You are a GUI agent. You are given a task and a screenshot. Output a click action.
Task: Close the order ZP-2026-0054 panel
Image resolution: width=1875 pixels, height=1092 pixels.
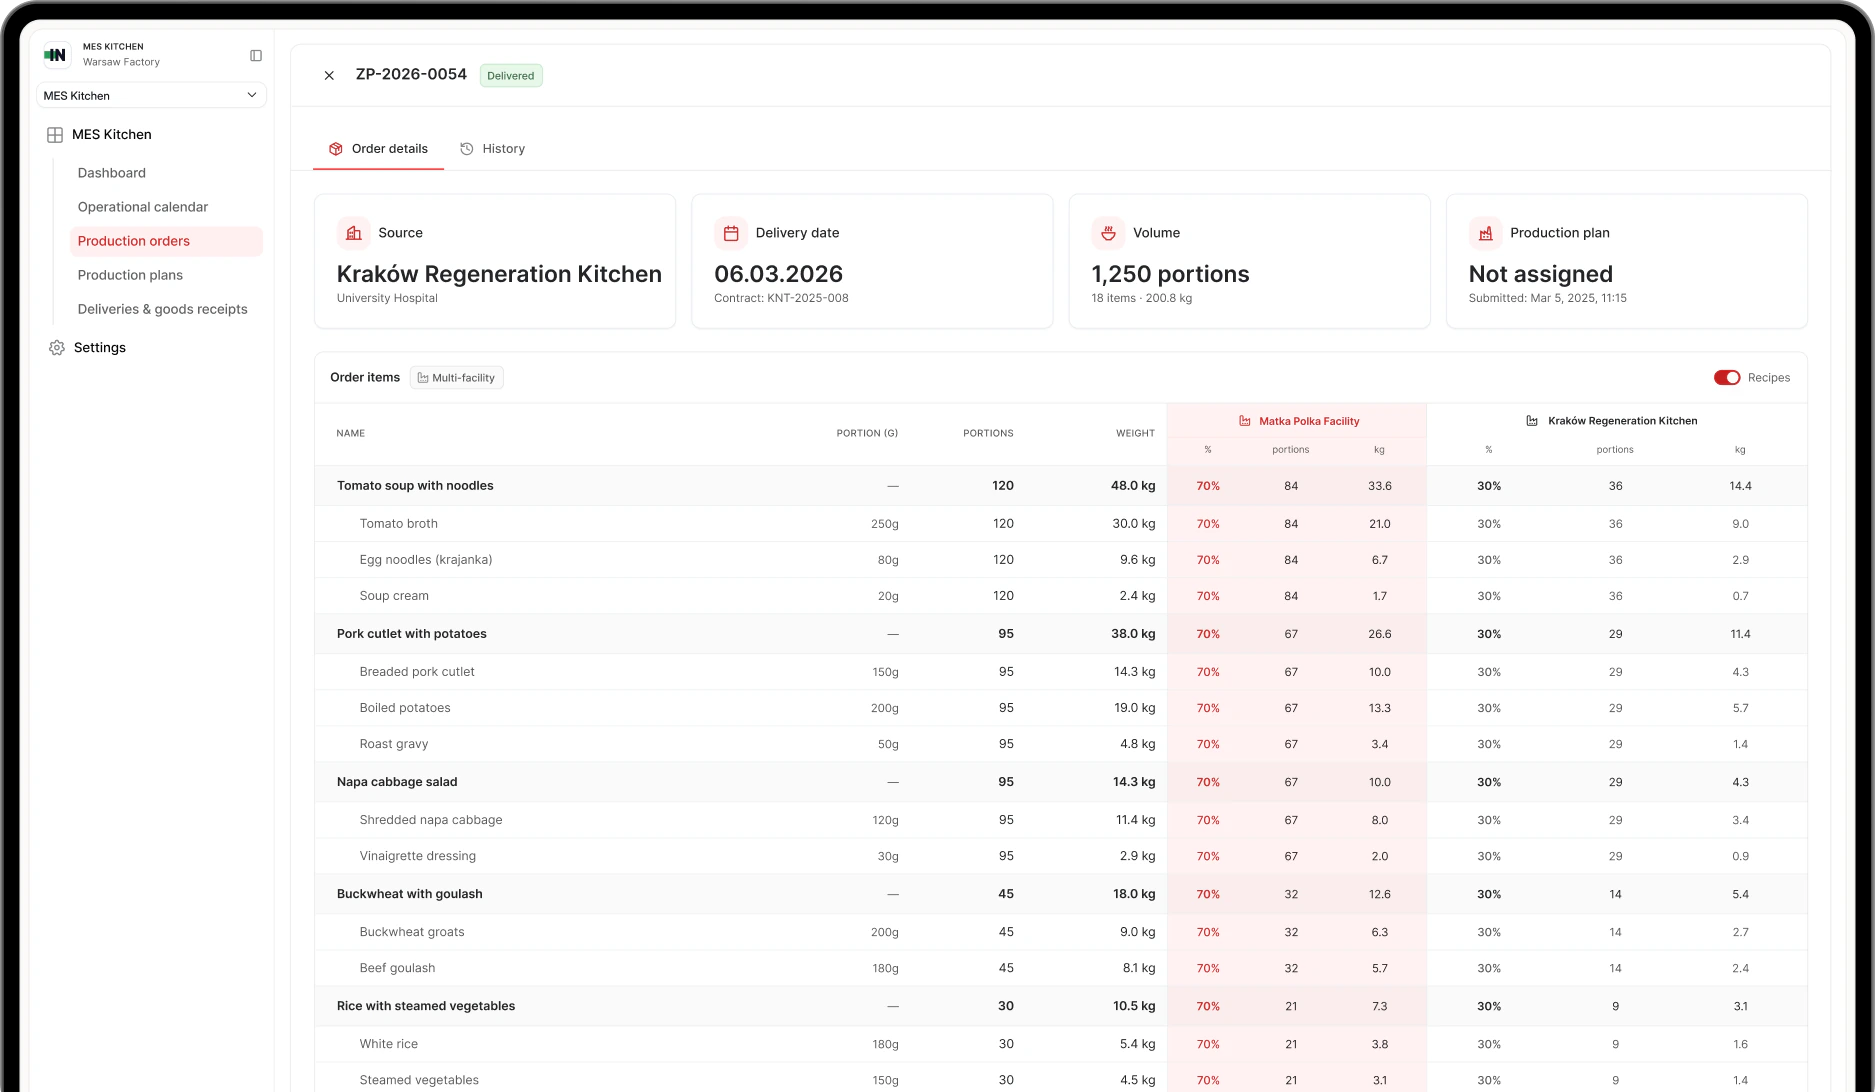pos(329,76)
